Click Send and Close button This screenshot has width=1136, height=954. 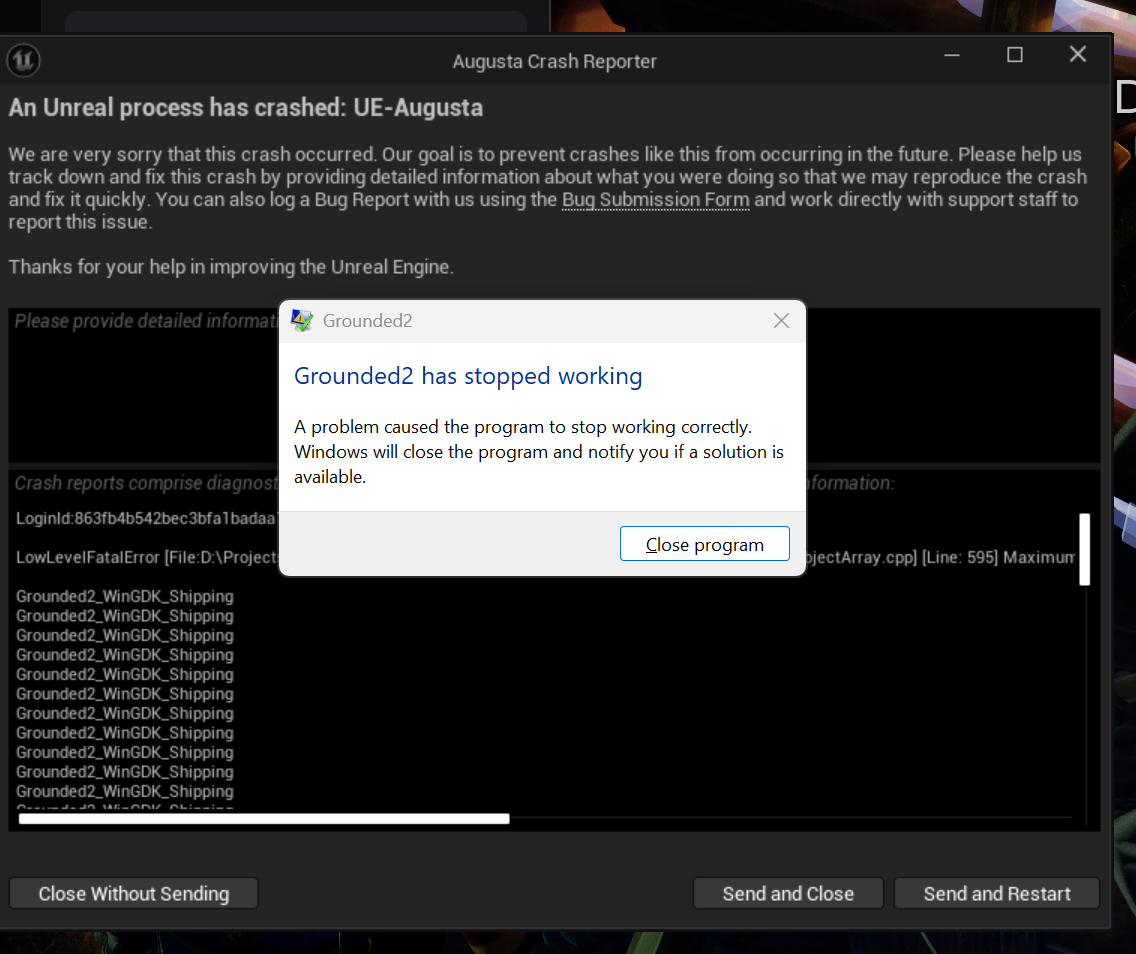pyautogui.click(x=788, y=893)
